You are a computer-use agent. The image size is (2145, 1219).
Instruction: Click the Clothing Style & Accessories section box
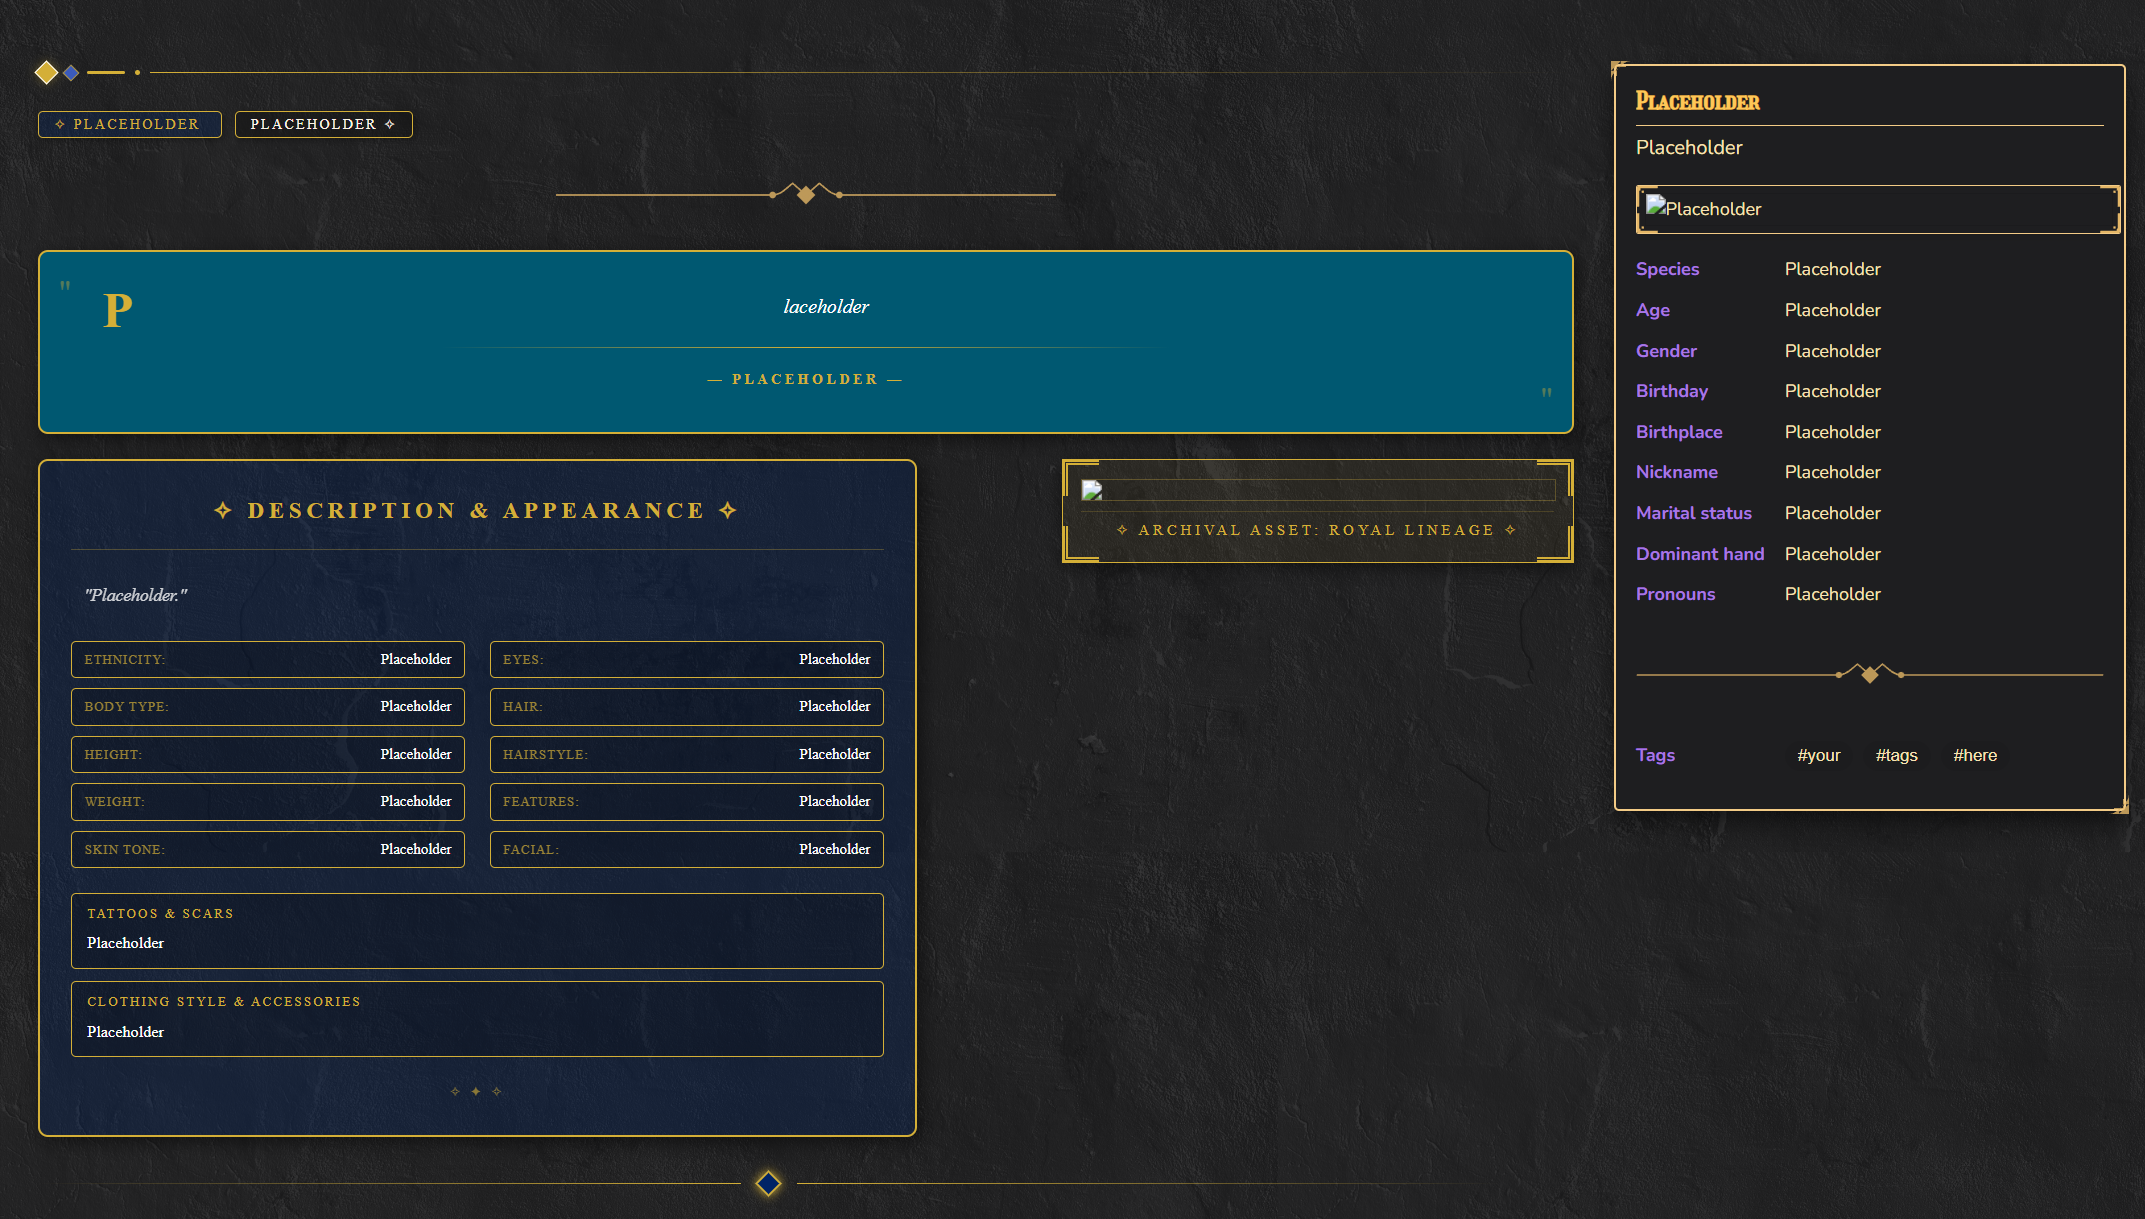tap(477, 1018)
